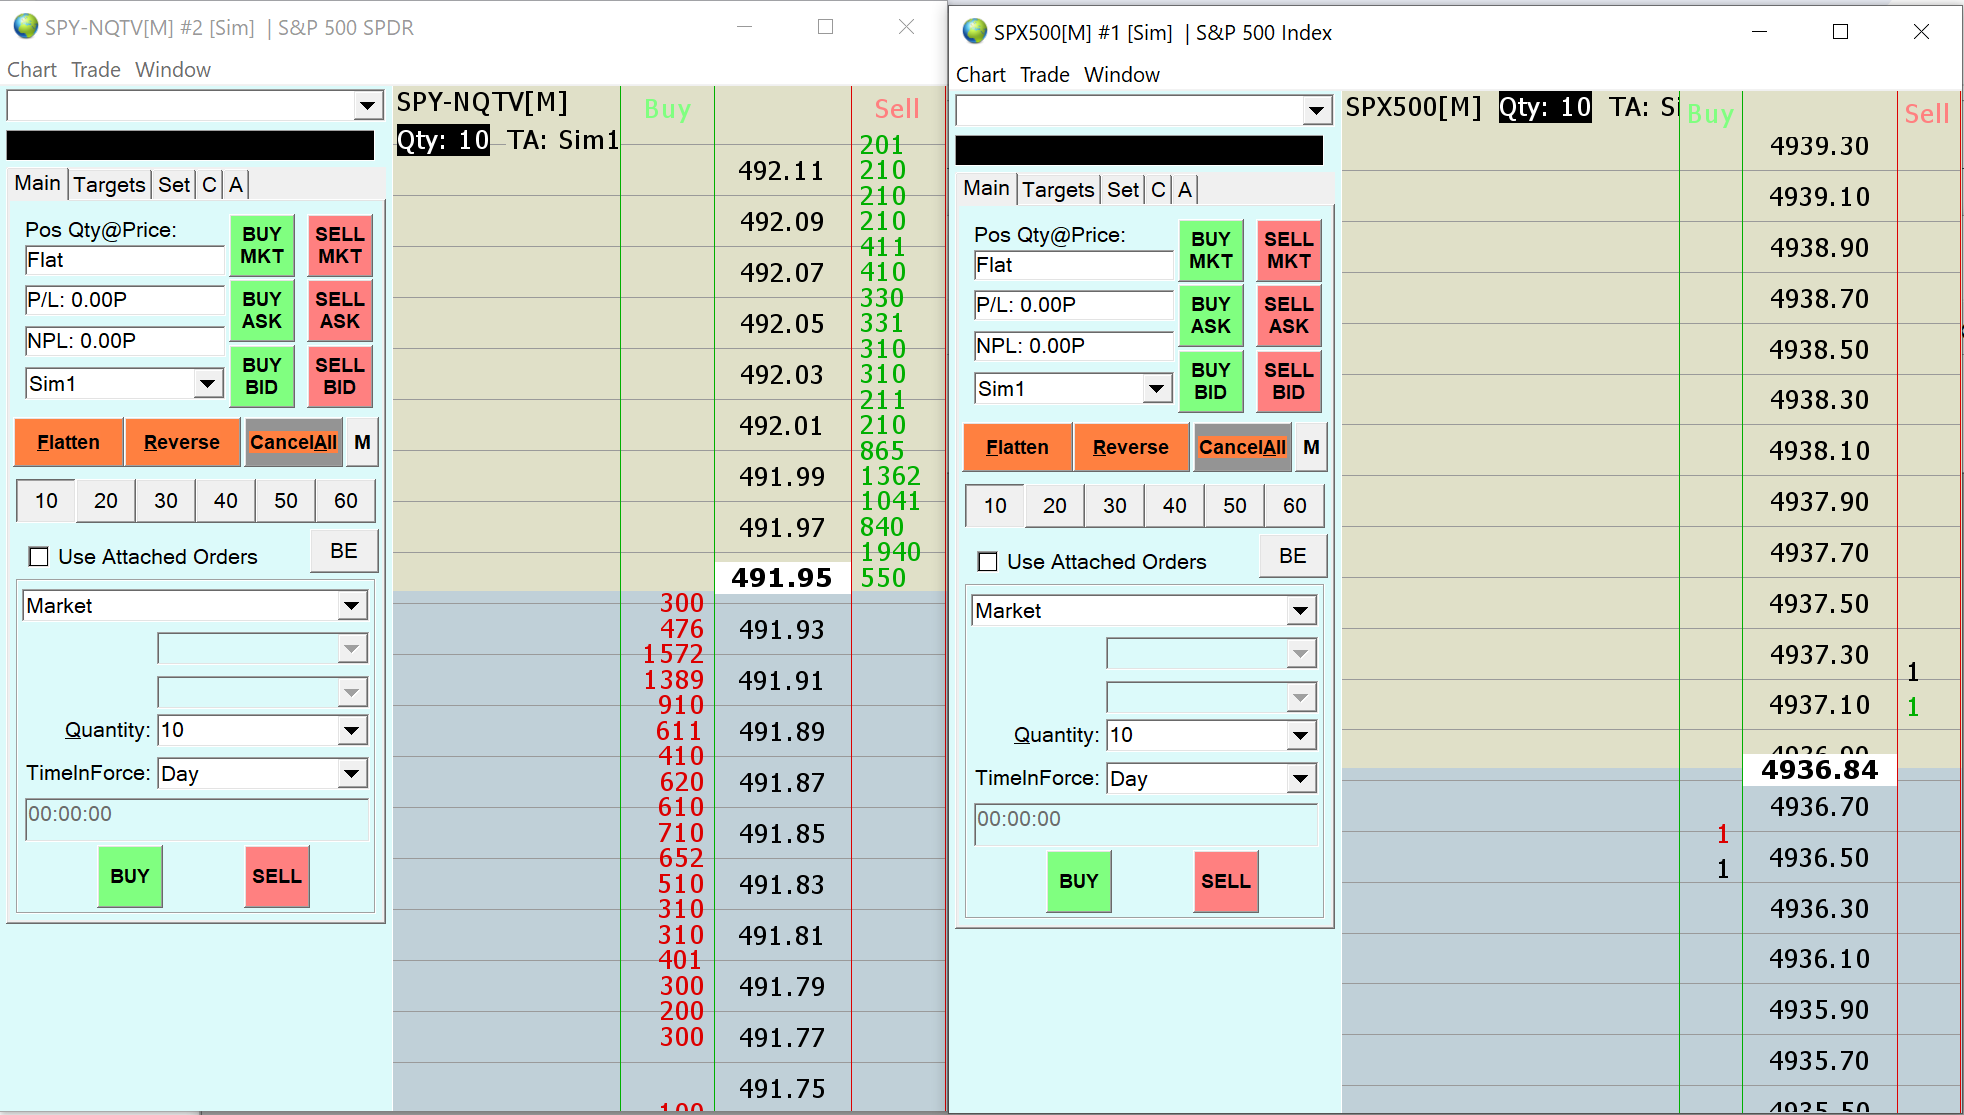Click the globe icon in SPY-NQTV title bar
The width and height of the screenshot is (1964, 1115).
[24, 27]
